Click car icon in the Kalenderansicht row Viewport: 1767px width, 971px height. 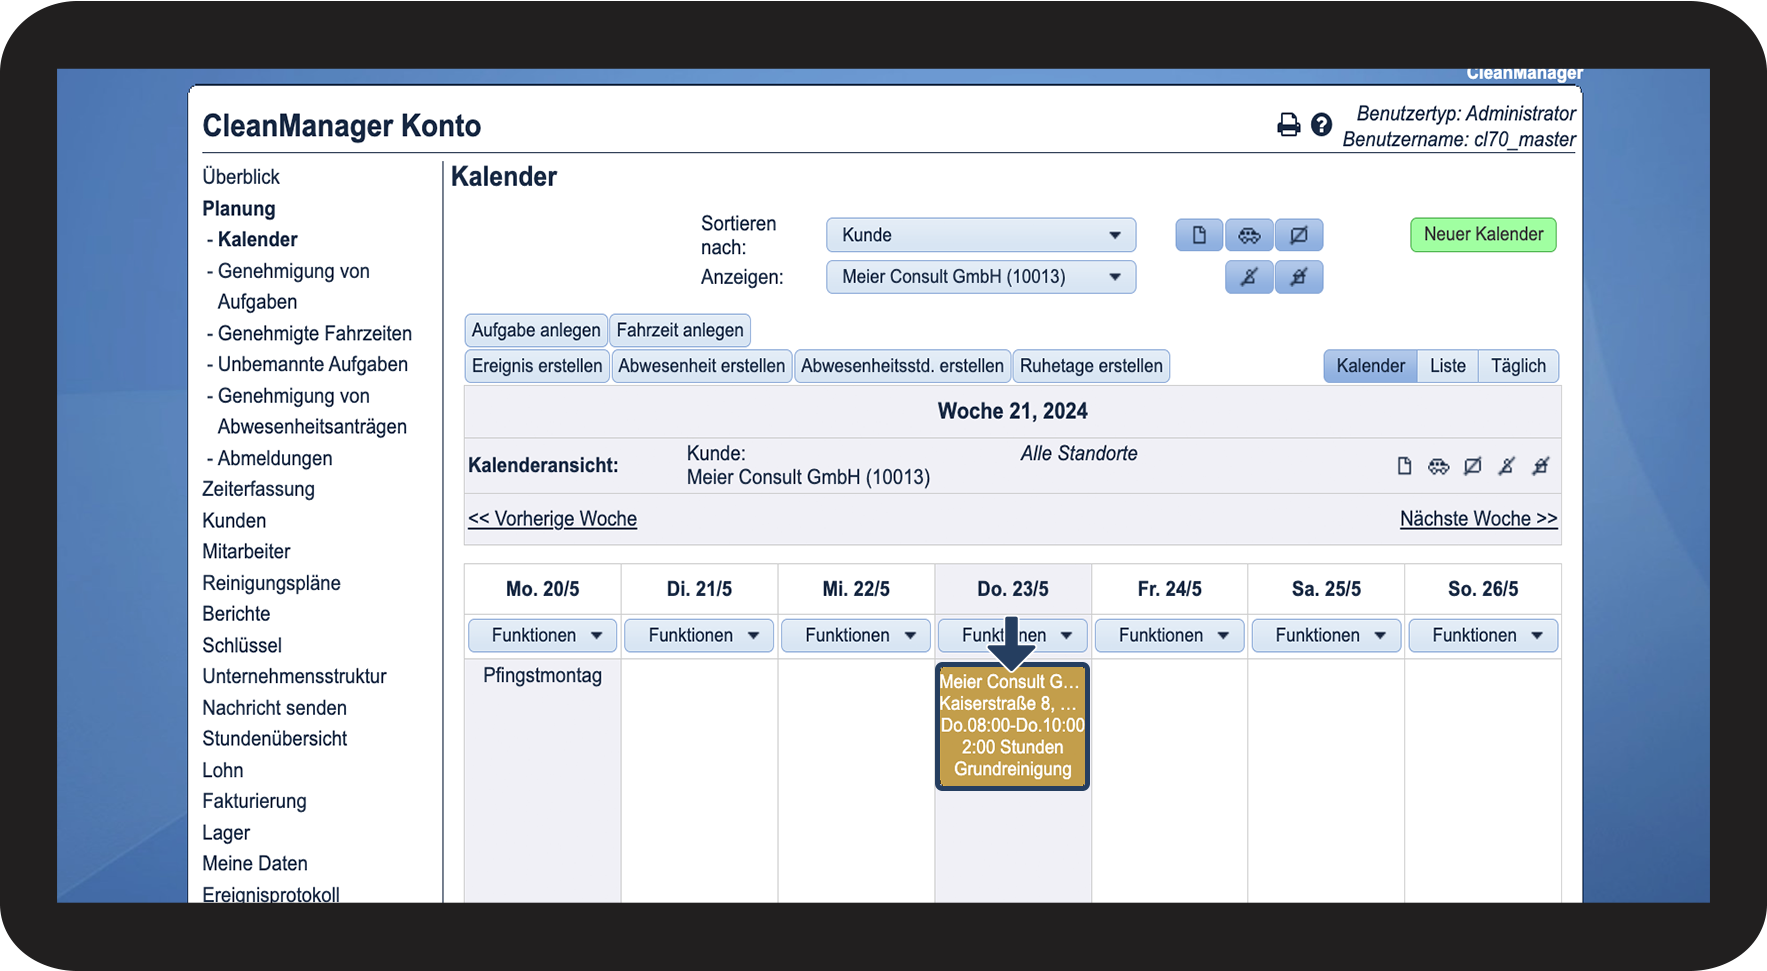(x=1438, y=466)
